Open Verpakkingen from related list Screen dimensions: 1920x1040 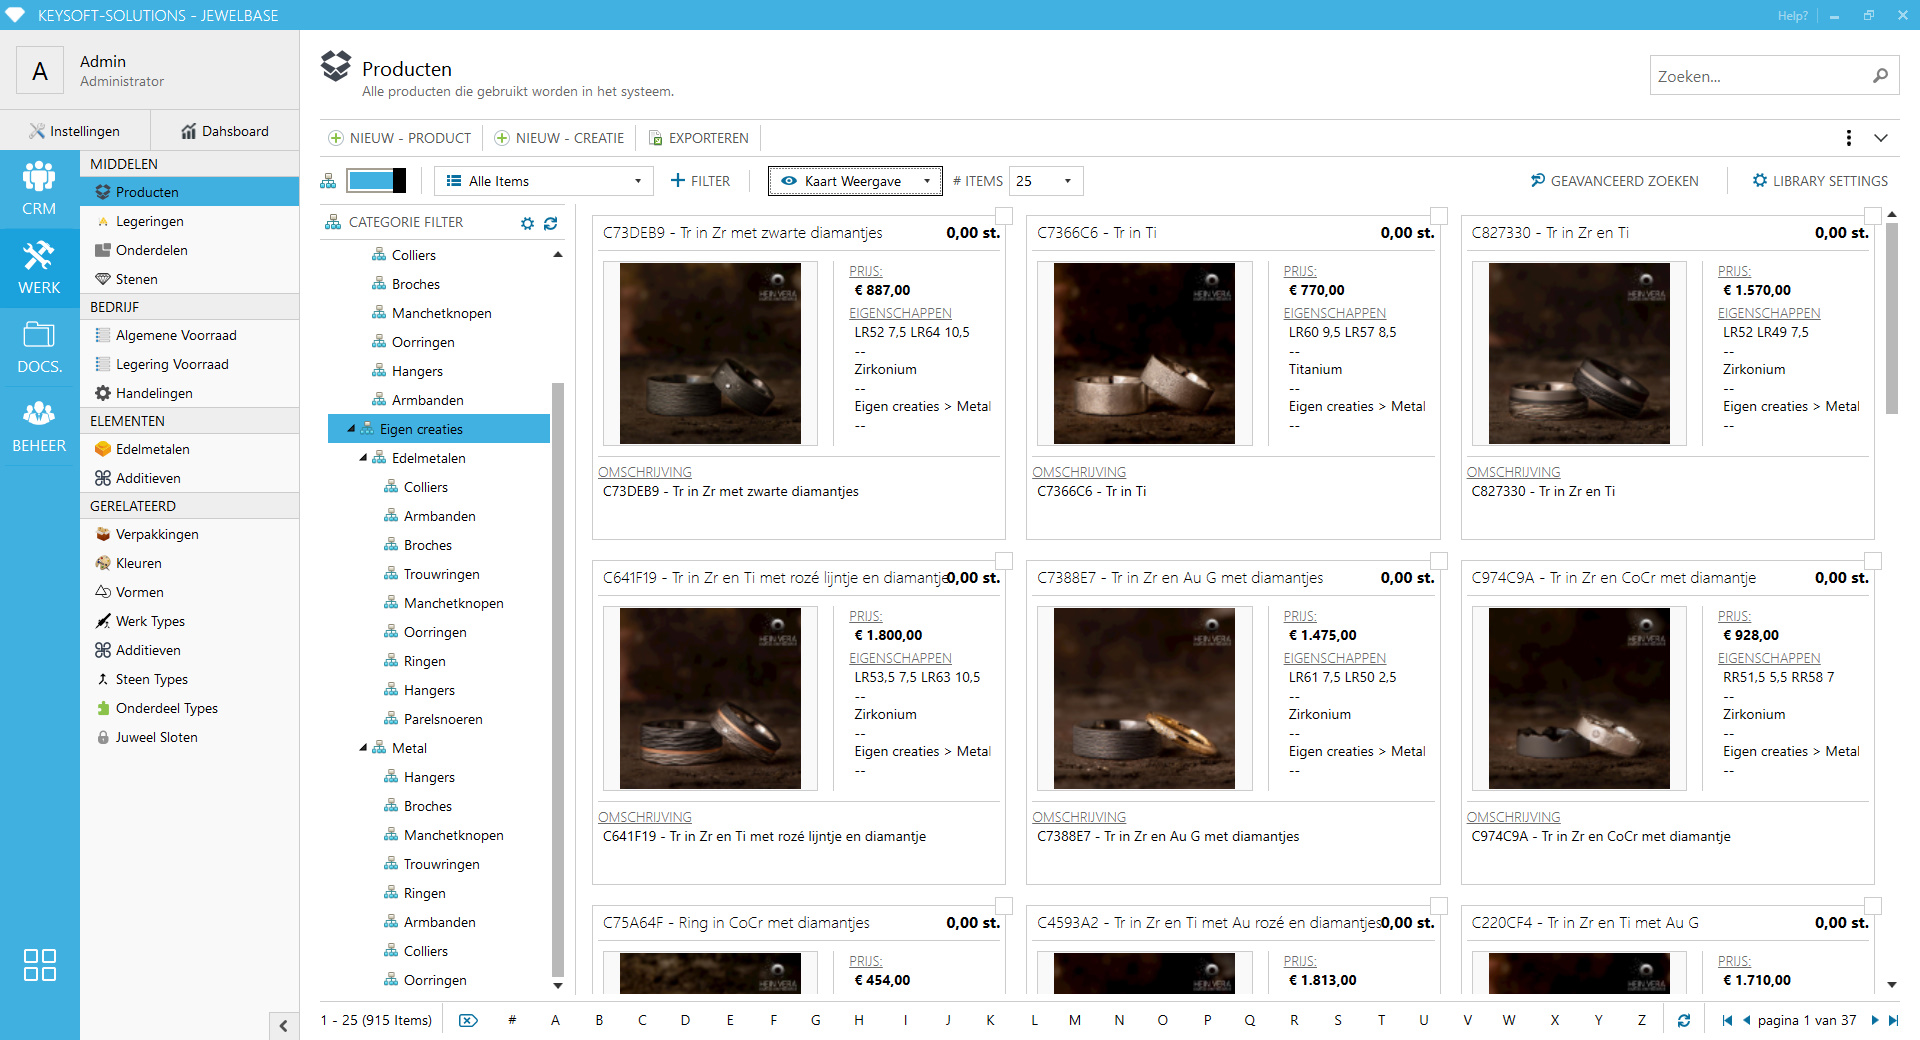(x=157, y=534)
